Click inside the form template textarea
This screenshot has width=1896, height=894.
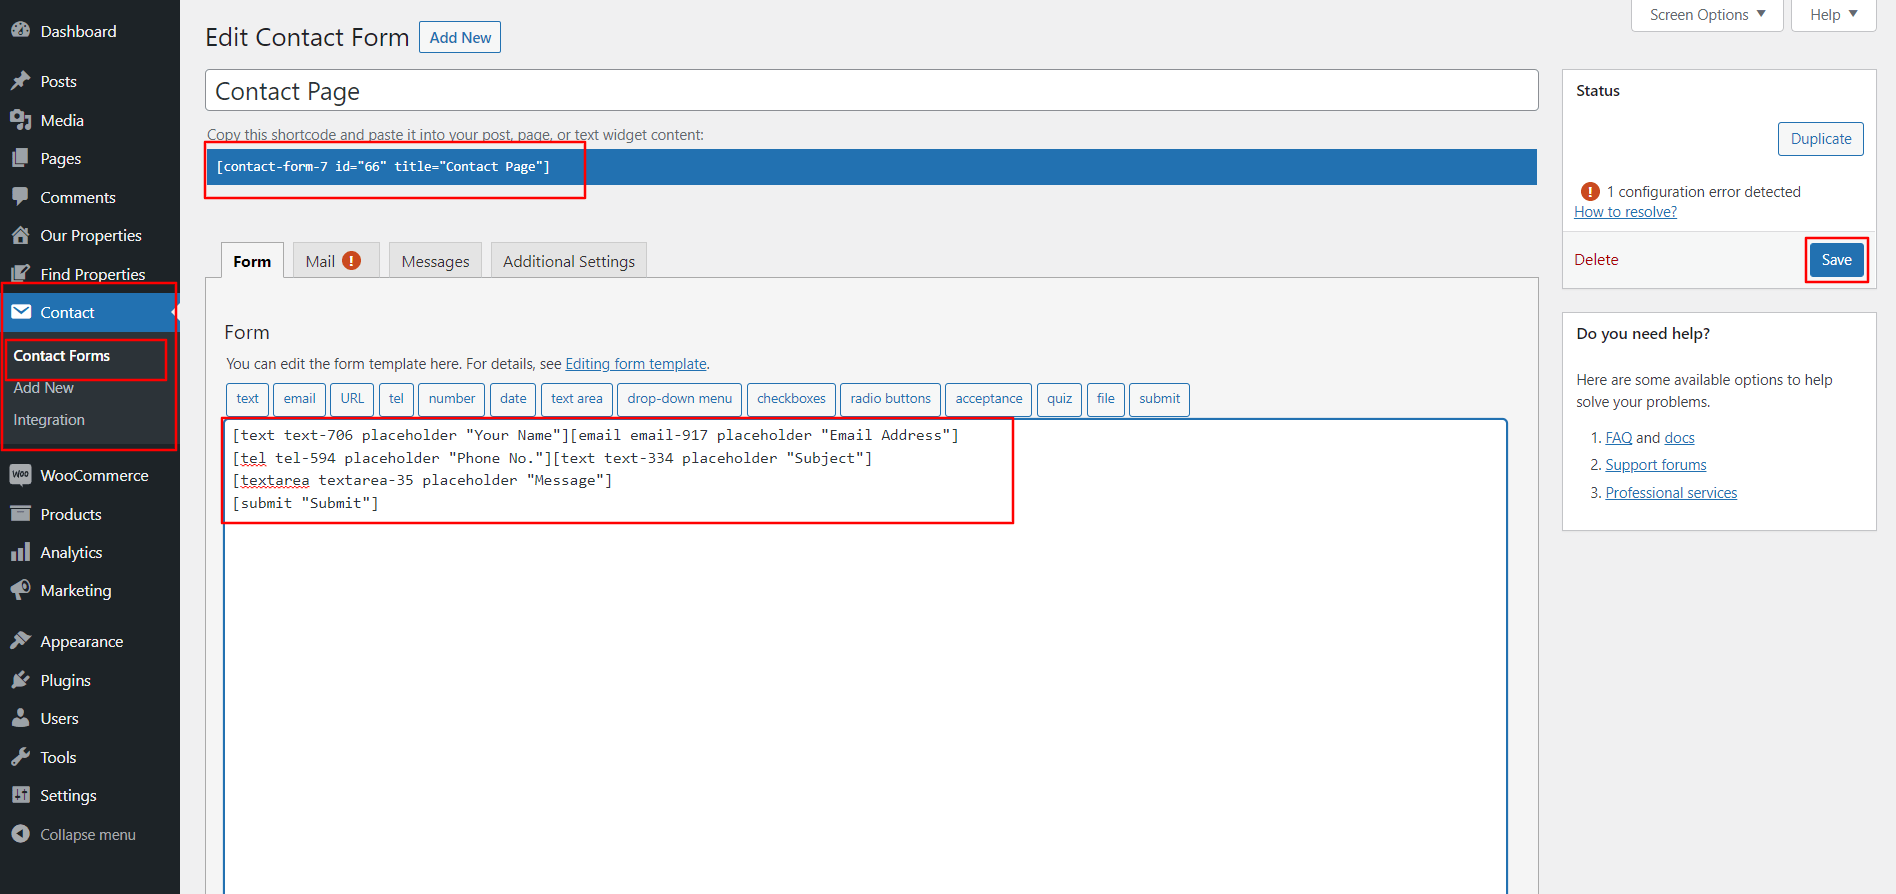coord(865,656)
